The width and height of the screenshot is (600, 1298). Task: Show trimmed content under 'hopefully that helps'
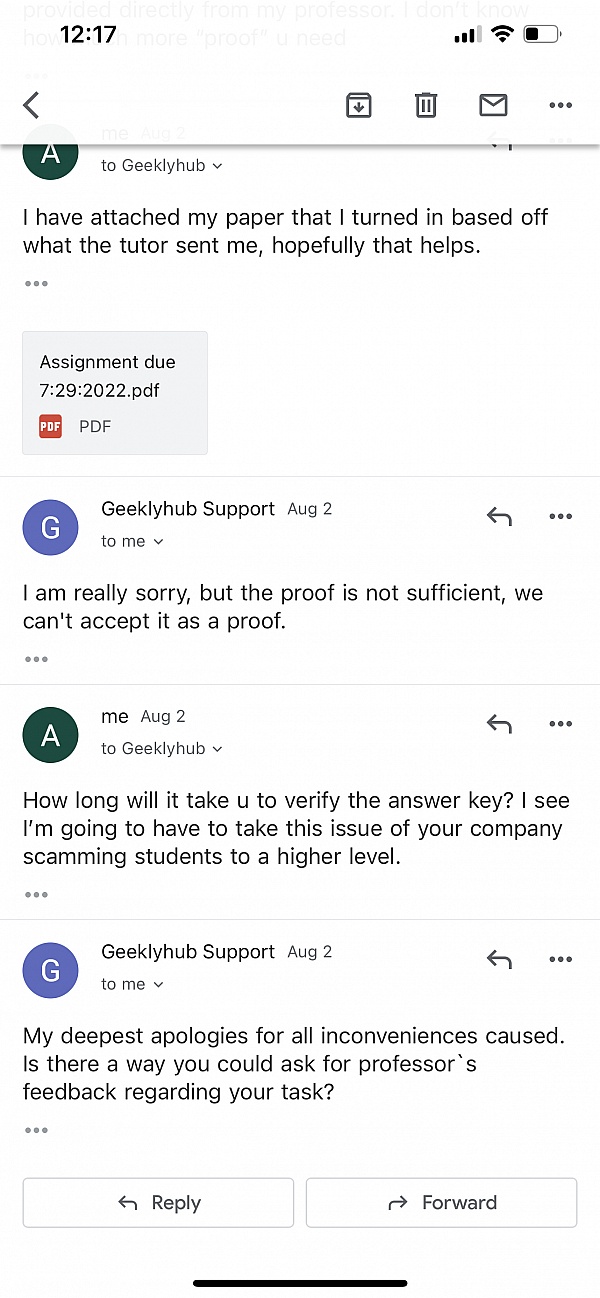36,283
